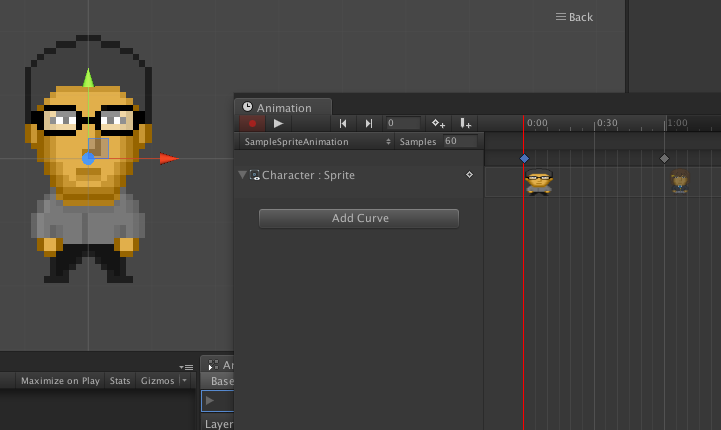Image resolution: width=721 pixels, height=430 pixels.
Task: Select the brown-haired sprite thumbnail at 1:00
Action: click(x=680, y=181)
